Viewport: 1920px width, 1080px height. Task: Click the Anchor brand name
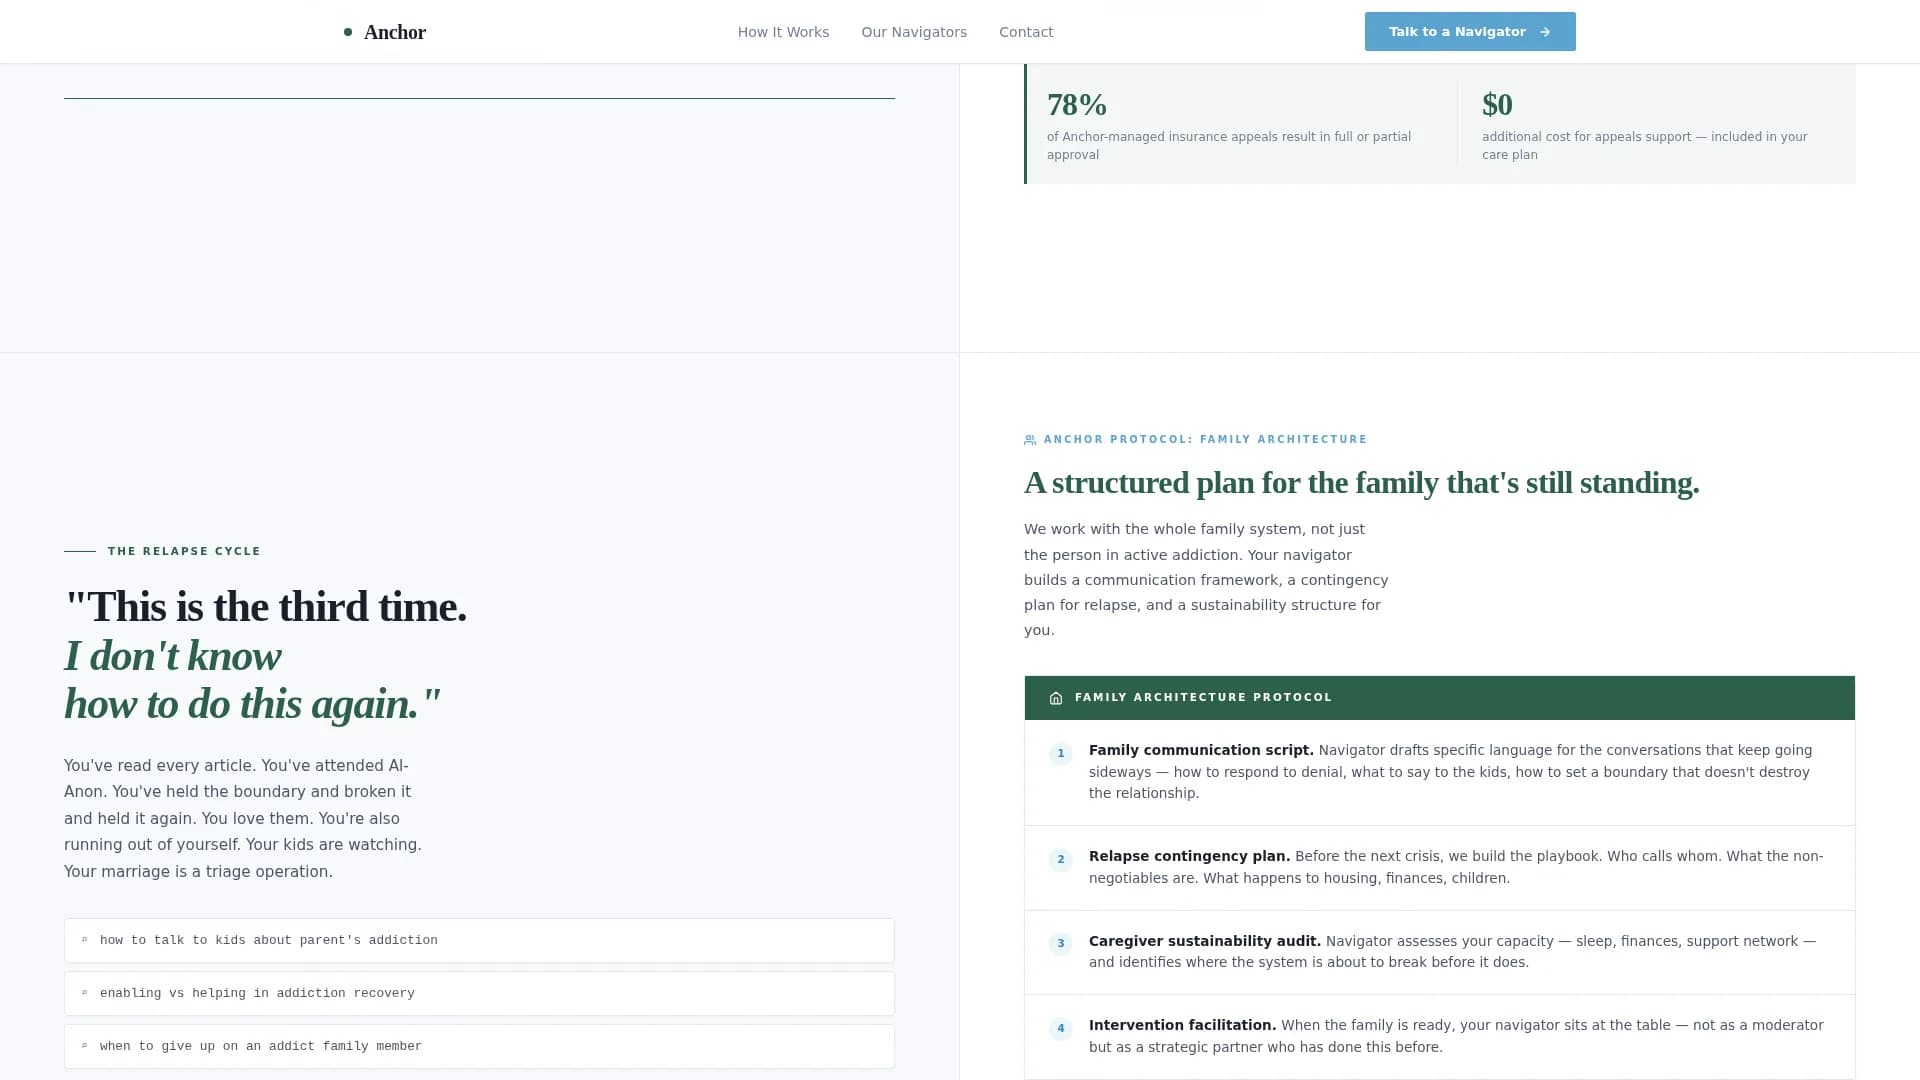pos(395,32)
